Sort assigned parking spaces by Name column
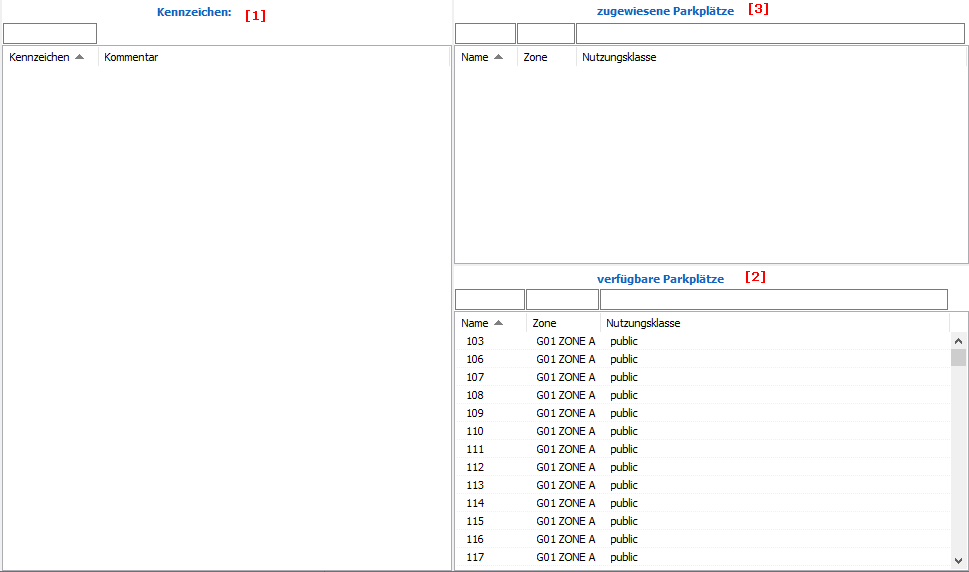 476,57
